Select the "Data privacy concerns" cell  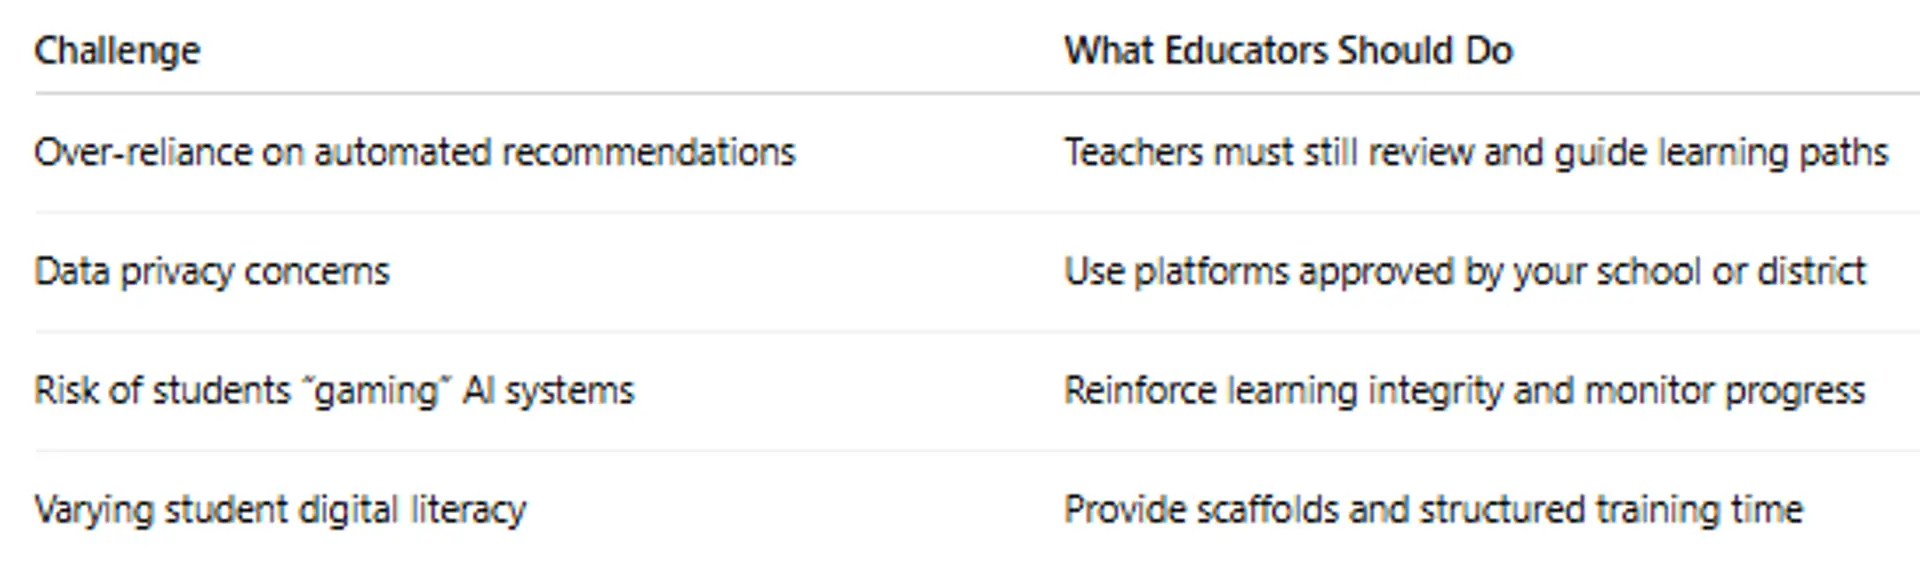click(x=212, y=272)
